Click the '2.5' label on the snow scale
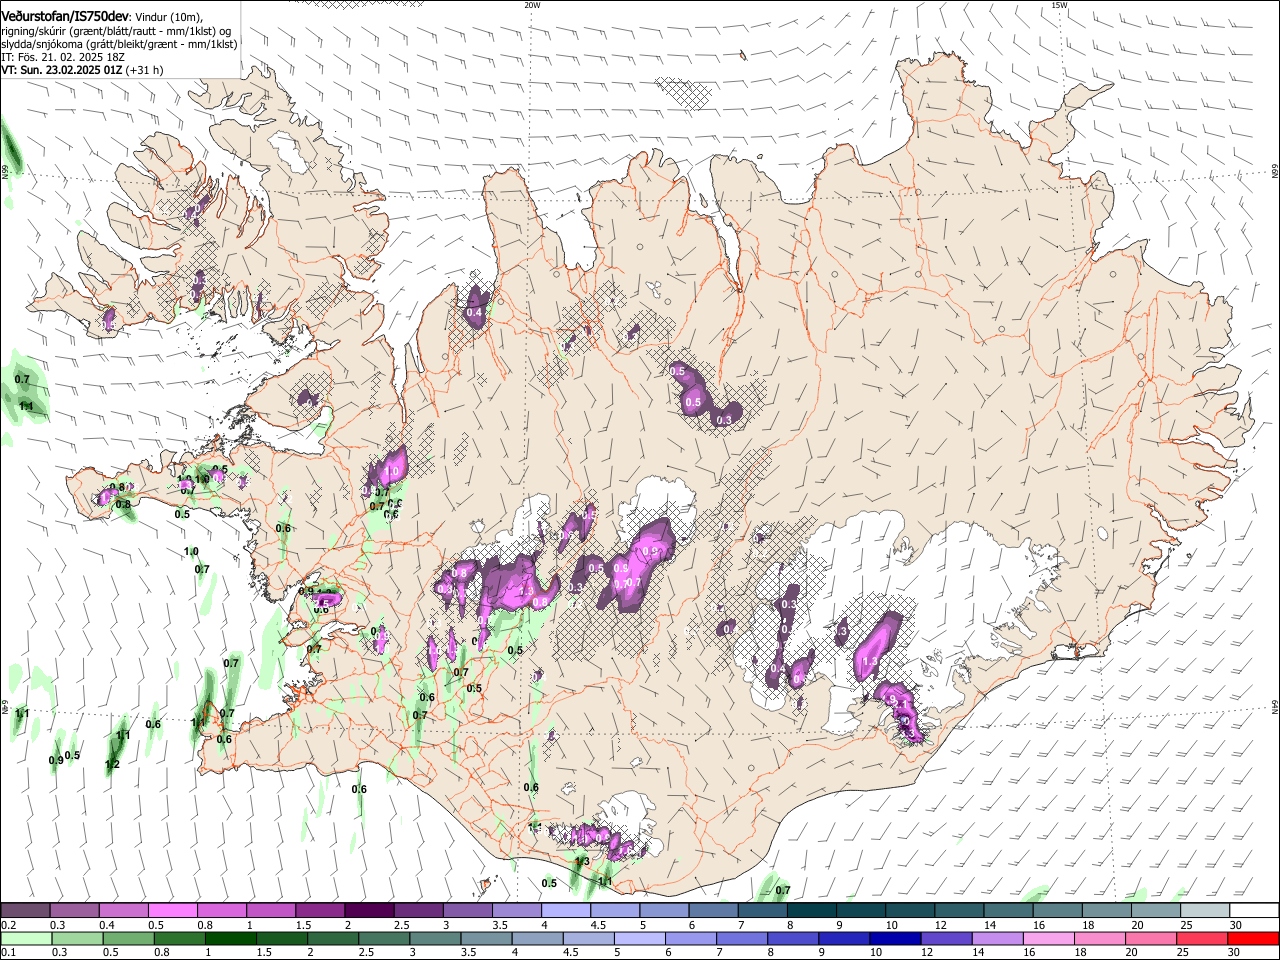The width and height of the screenshot is (1280, 960). click(402, 925)
